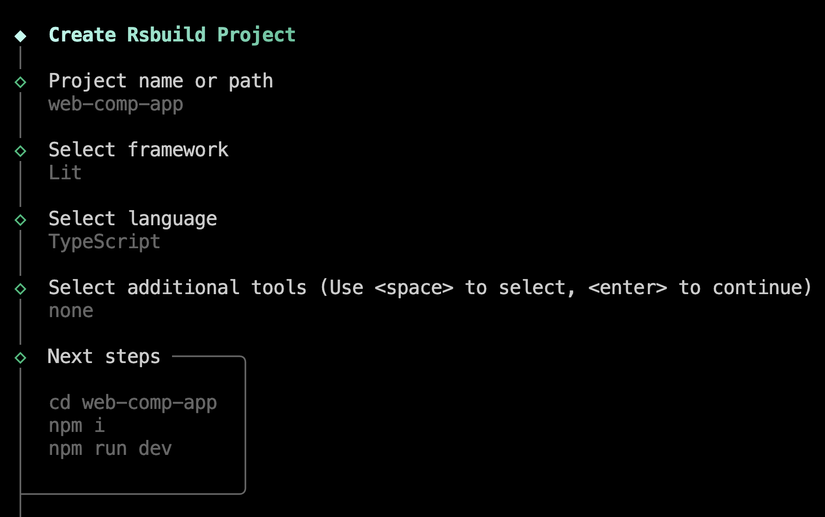Image resolution: width=825 pixels, height=517 pixels.
Task: Click the none answer under additional tools
Action: (71, 311)
